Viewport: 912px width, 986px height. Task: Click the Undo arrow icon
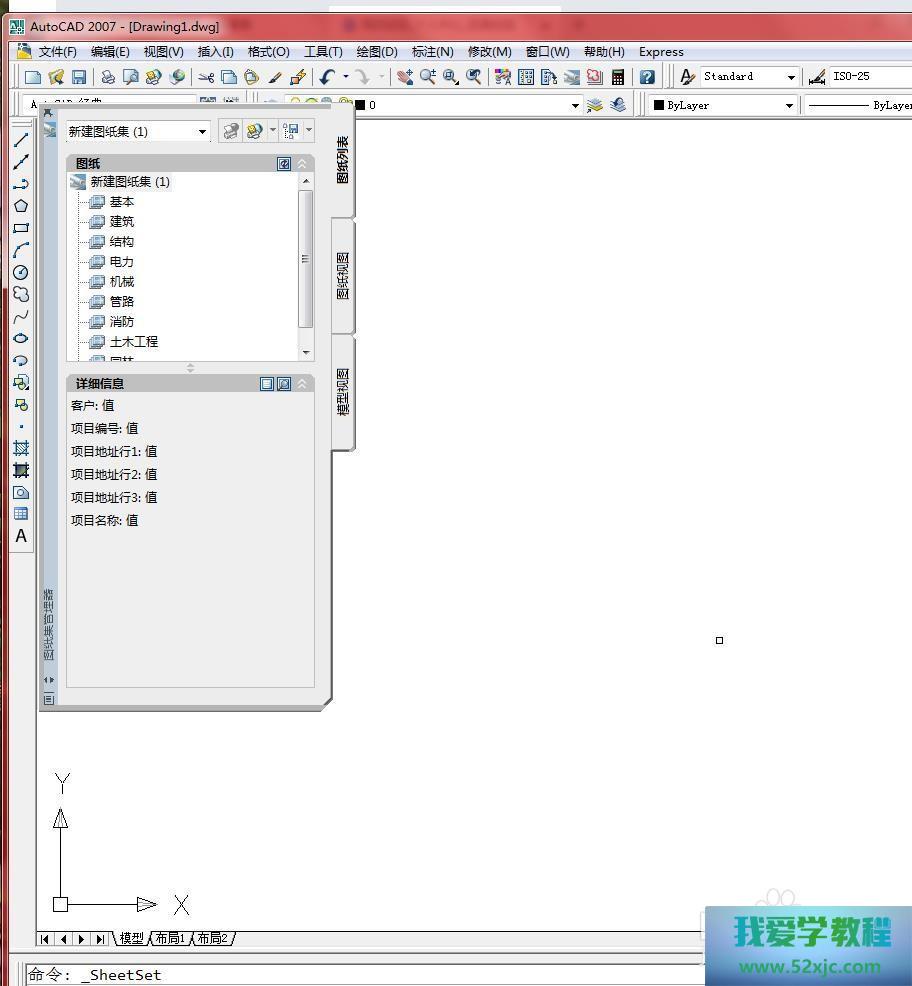[x=327, y=77]
